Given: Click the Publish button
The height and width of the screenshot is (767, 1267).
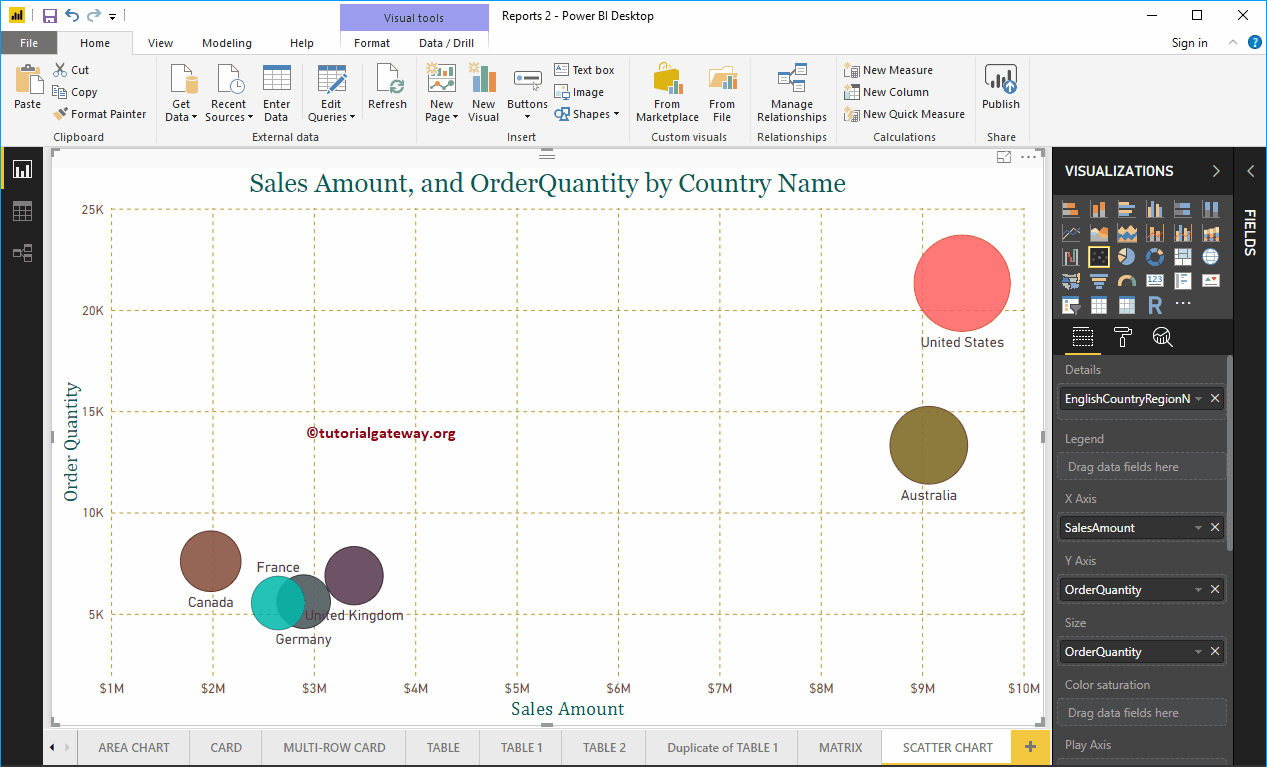Looking at the screenshot, I should [x=1000, y=90].
